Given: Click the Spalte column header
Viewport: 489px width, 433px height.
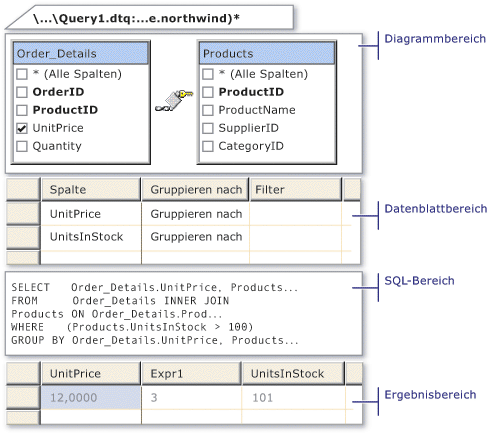Looking at the screenshot, I should click(91, 190).
